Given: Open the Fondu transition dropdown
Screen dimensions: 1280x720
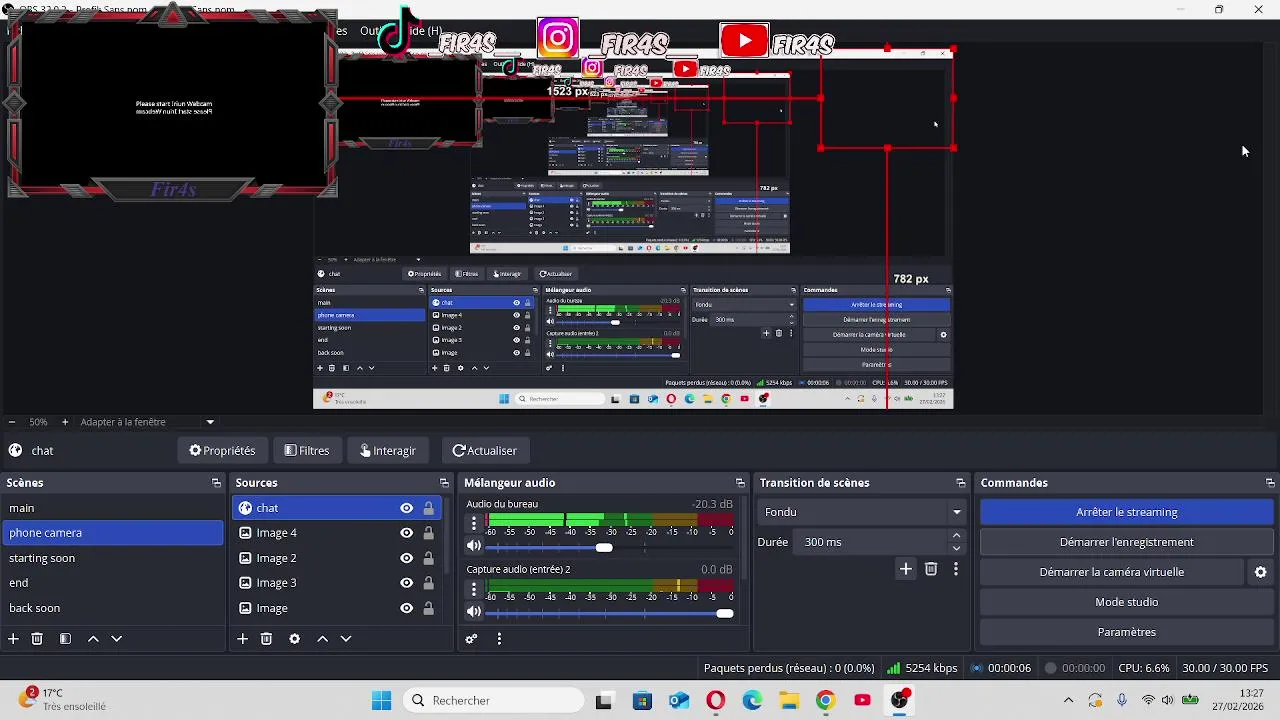Looking at the screenshot, I should tap(861, 512).
